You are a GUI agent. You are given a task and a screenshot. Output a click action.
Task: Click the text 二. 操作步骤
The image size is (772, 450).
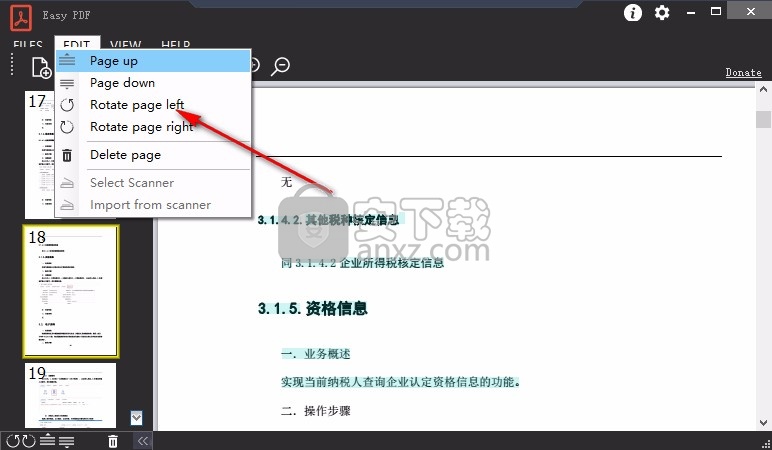[x=316, y=411]
